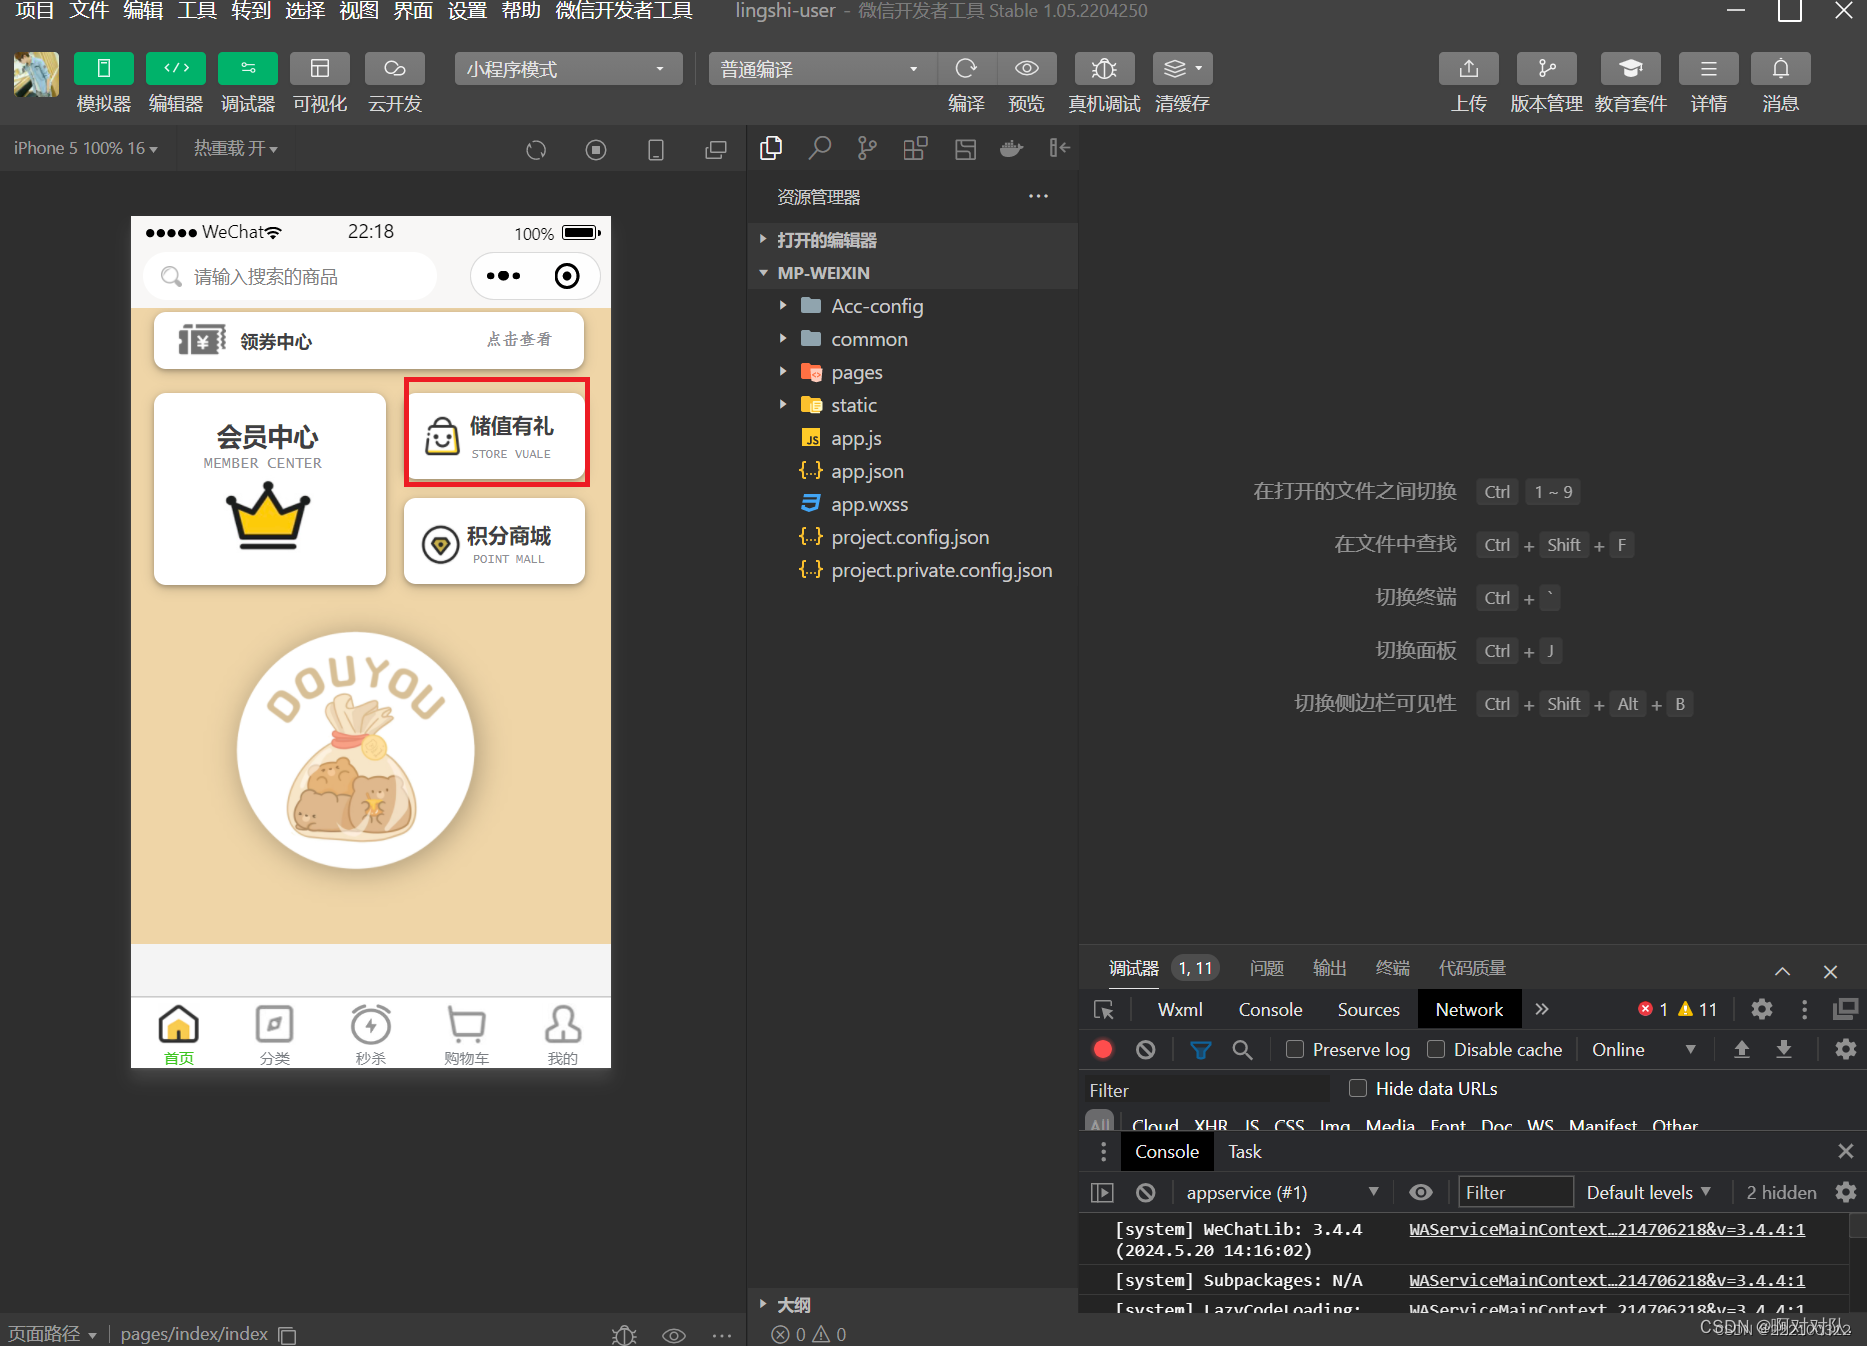The height and width of the screenshot is (1346, 1867).
Task: Open the mini program mode dropdown
Action: (x=568, y=69)
